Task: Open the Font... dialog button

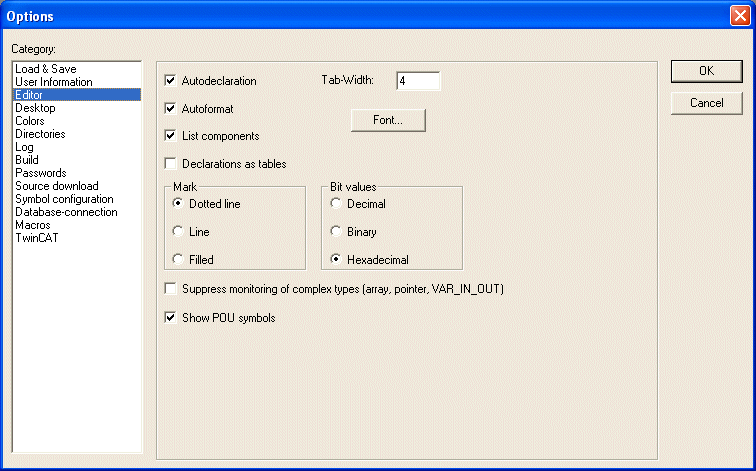Action: pos(388,120)
